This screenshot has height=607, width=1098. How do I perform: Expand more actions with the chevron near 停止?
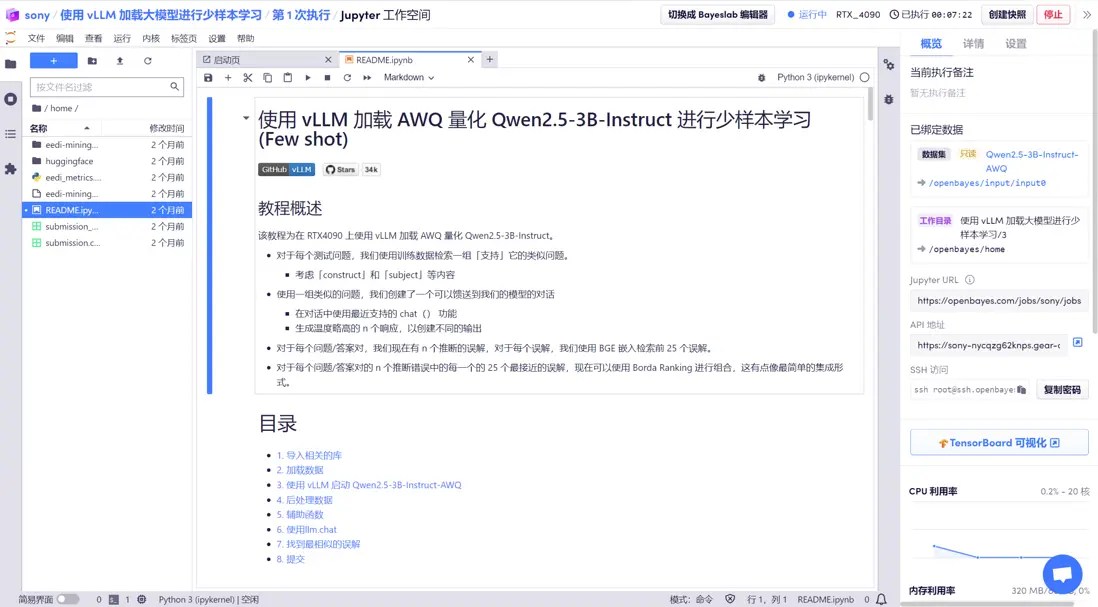click(x=1086, y=15)
